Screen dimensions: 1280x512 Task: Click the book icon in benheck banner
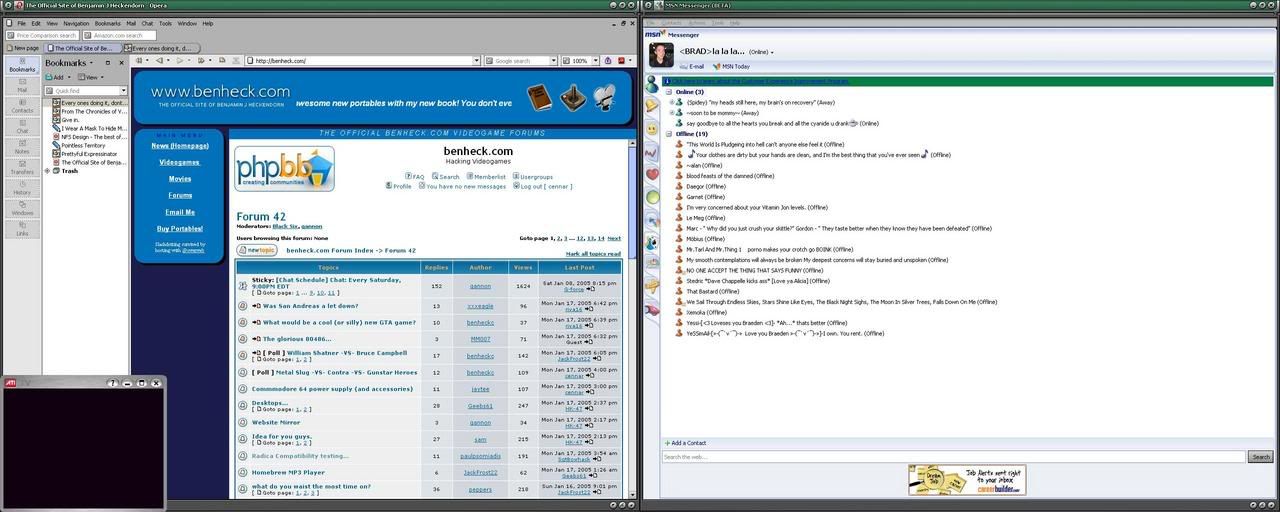click(x=539, y=97)
